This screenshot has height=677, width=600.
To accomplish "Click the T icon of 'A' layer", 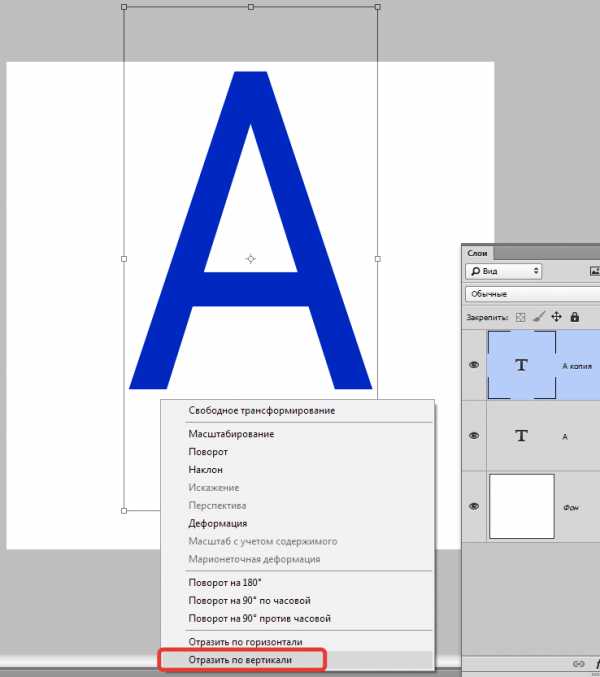I will pyautogui.click(x=521, y=436).
